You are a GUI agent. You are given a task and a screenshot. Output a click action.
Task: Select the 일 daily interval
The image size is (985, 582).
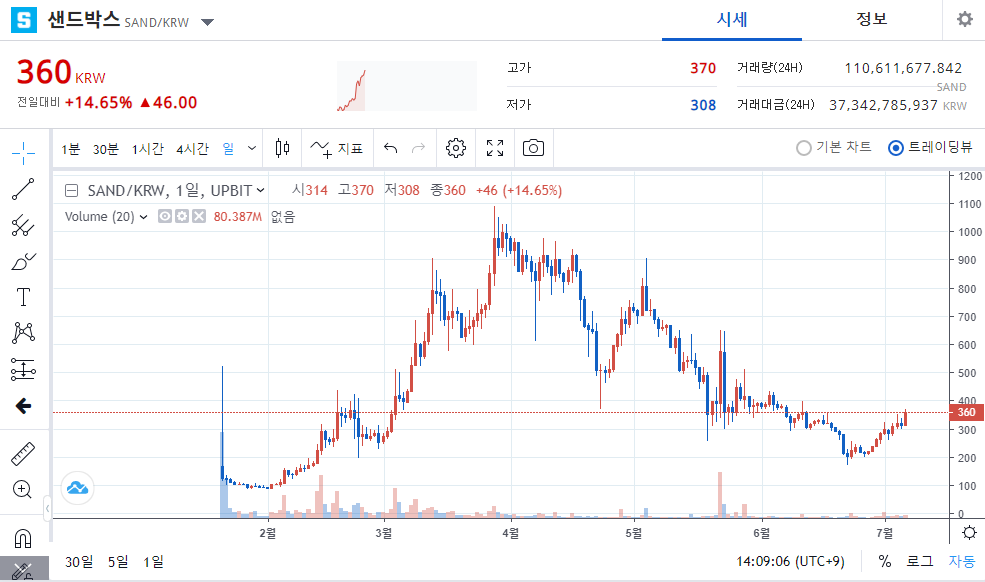pyautogui.click(x=228, y=149)
